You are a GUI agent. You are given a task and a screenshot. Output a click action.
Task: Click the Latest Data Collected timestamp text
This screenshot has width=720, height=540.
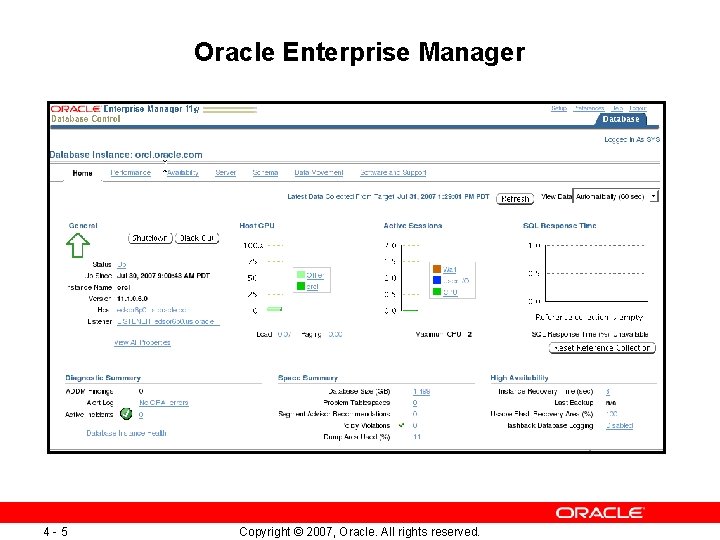pos(388,197)
